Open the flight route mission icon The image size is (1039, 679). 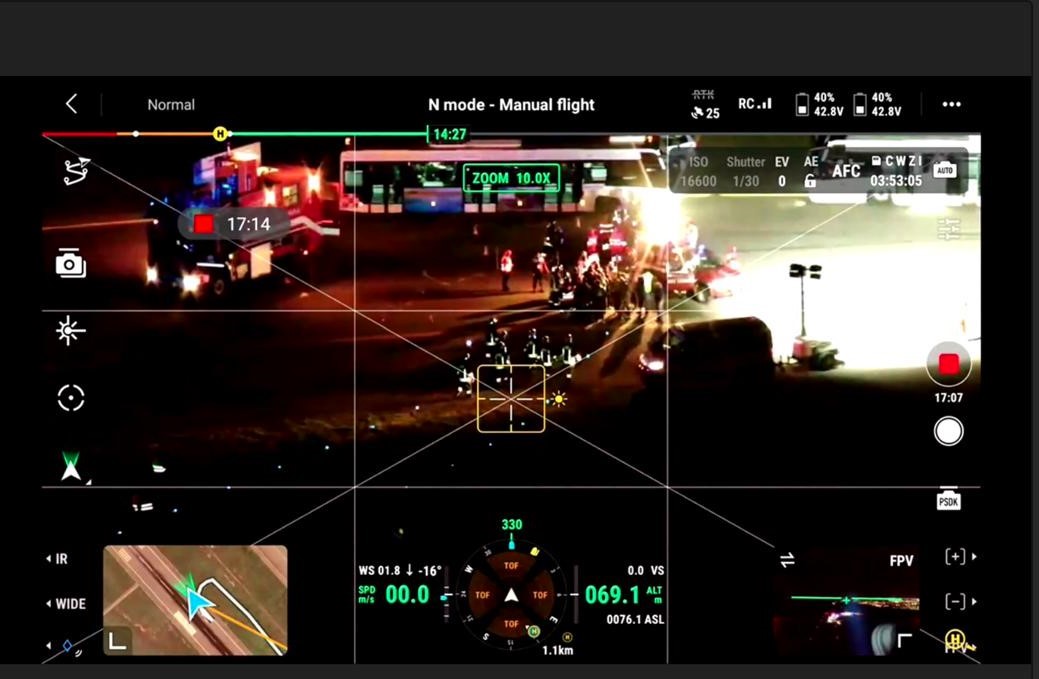pos(76,172)
